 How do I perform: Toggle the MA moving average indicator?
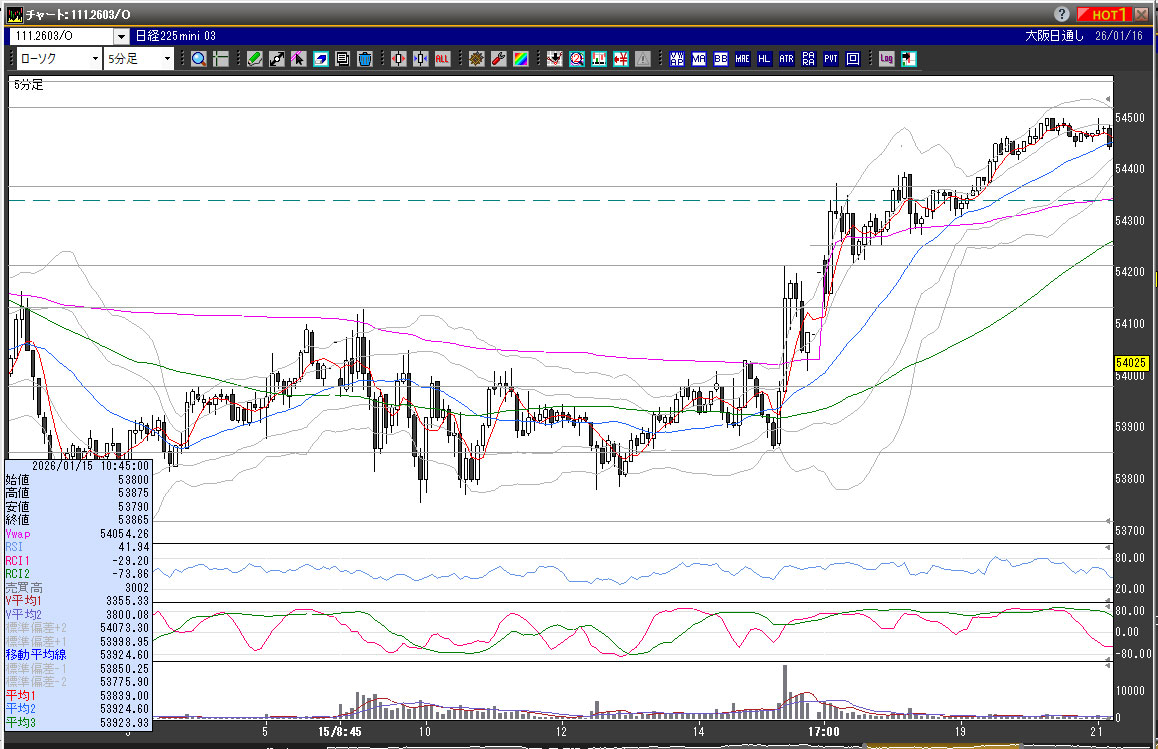coord(699,59)
